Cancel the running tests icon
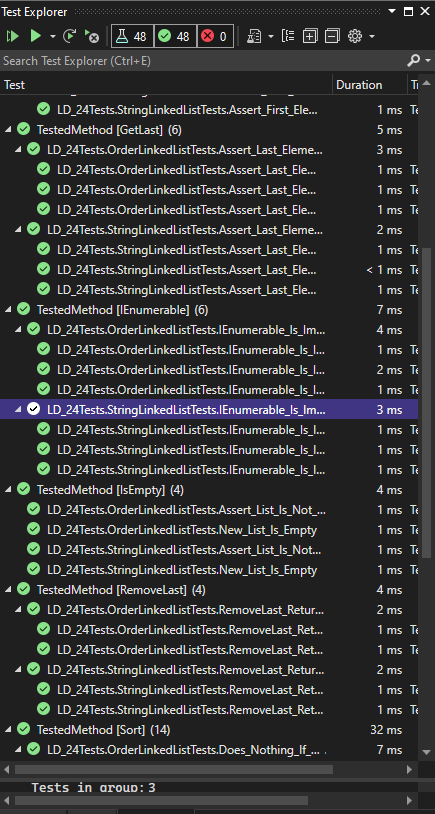Screen dimensions: 435x814 [x=91, y=36]
